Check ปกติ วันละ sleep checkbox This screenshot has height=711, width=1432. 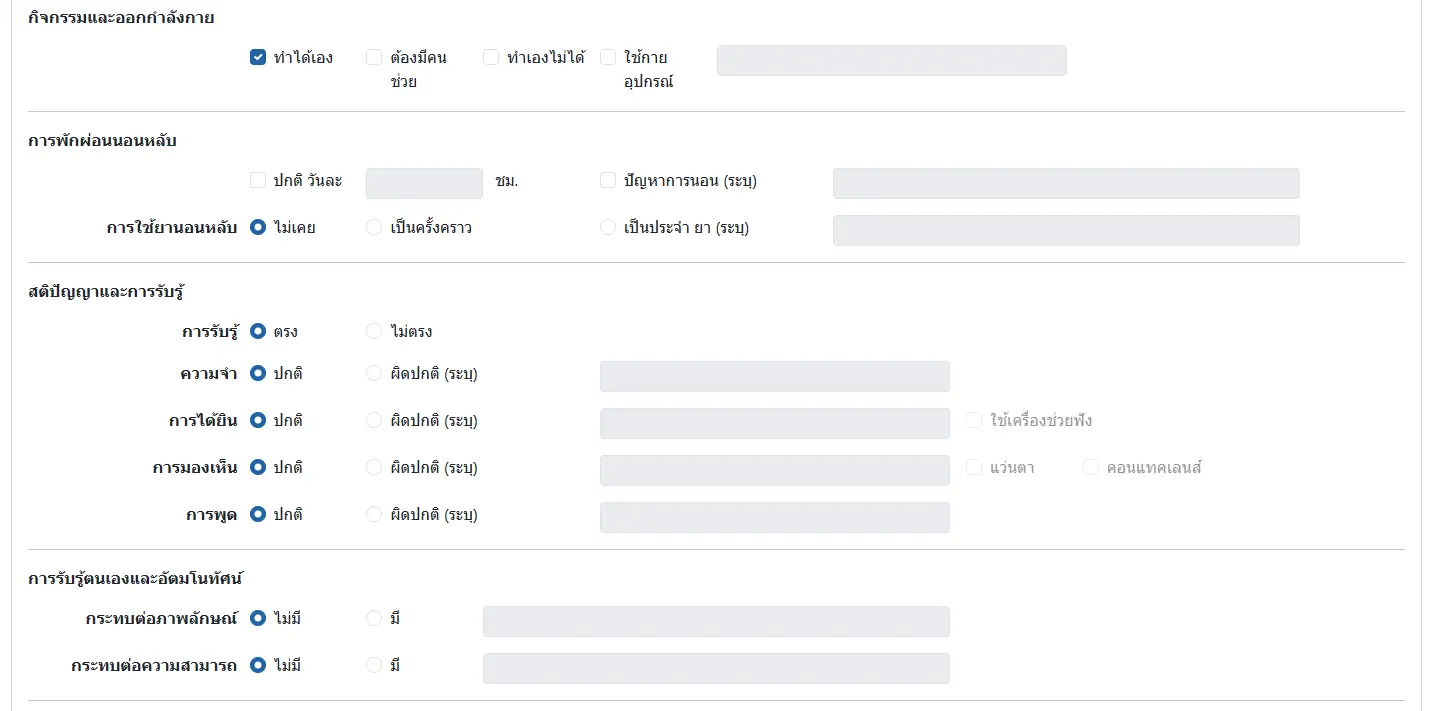258,181
